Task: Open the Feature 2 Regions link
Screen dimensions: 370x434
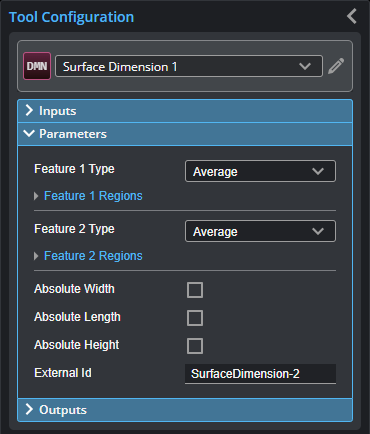Action: pos(93,256)
